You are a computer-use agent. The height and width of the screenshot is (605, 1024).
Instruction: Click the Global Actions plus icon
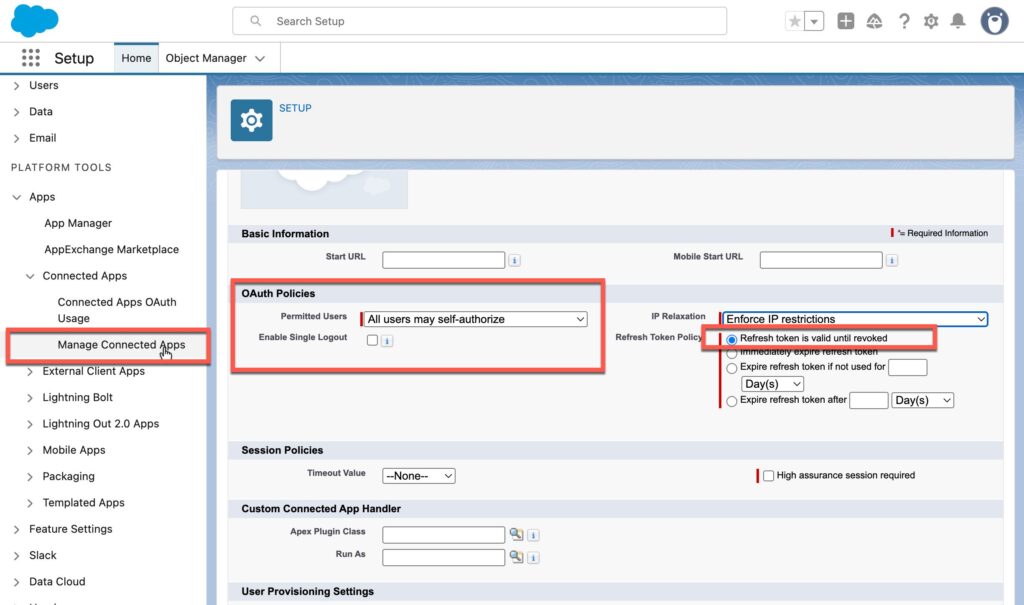(x=845, y=21)
